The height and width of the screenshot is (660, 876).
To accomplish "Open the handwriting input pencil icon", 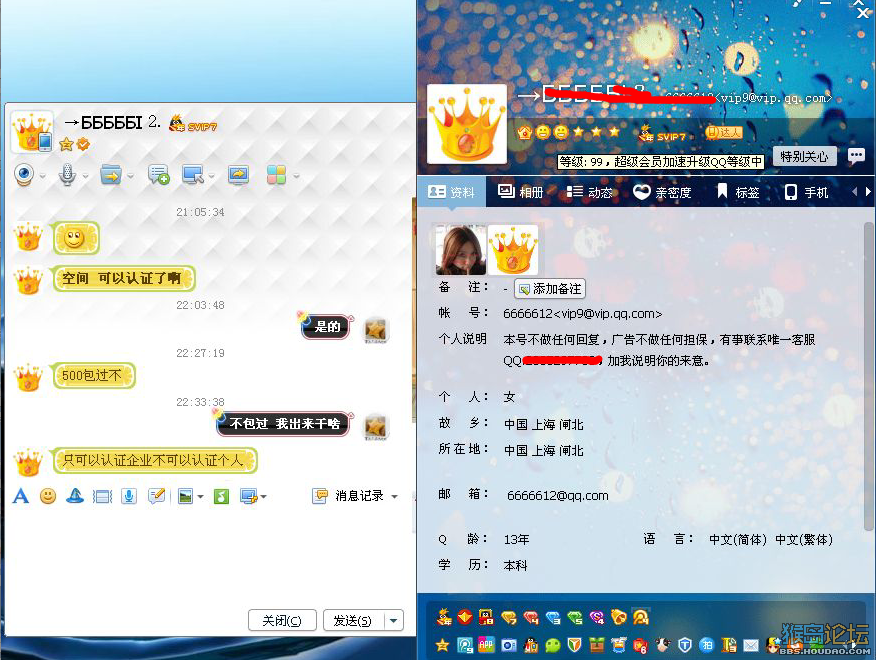I will (x=156, y=496).
